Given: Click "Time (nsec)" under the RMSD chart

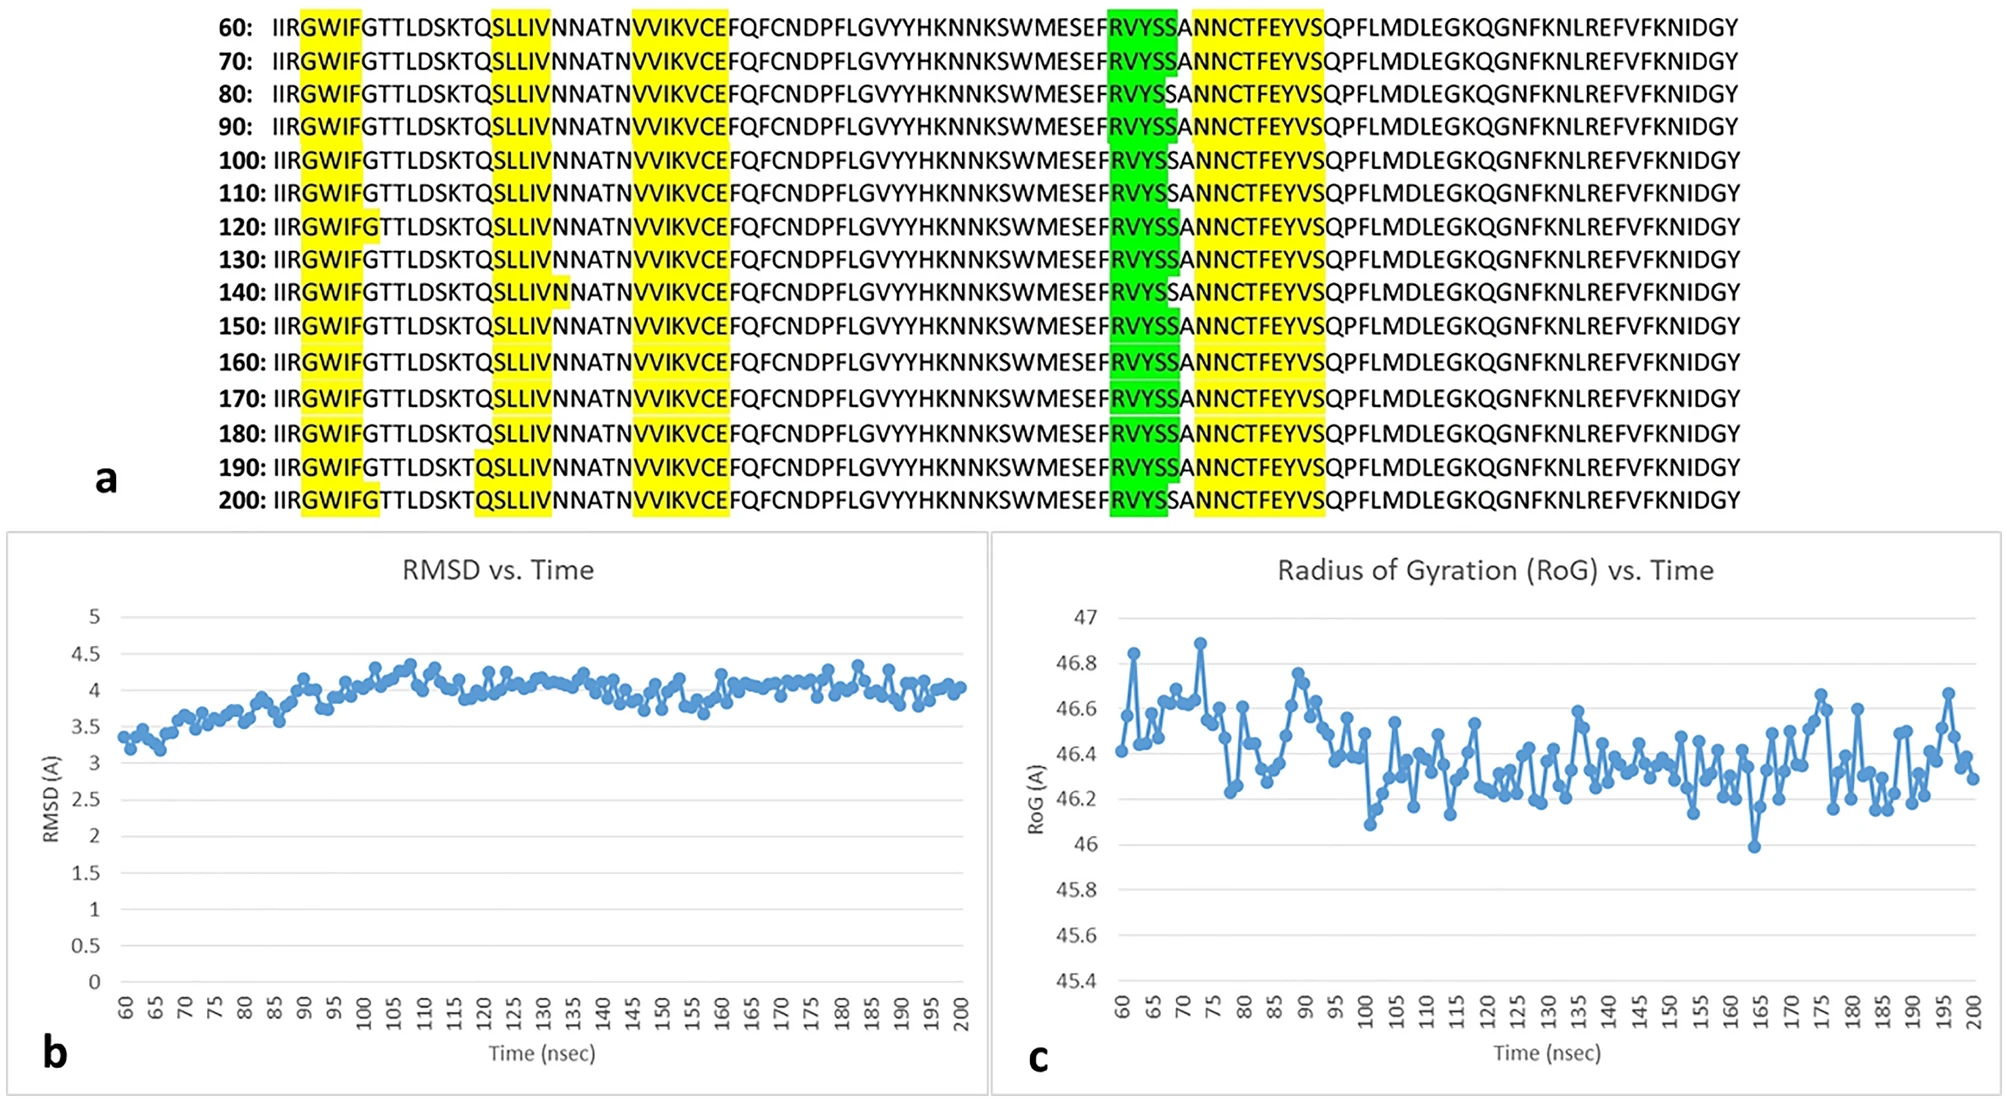Looking at the screenshot, I should (x=542, y=1053).
